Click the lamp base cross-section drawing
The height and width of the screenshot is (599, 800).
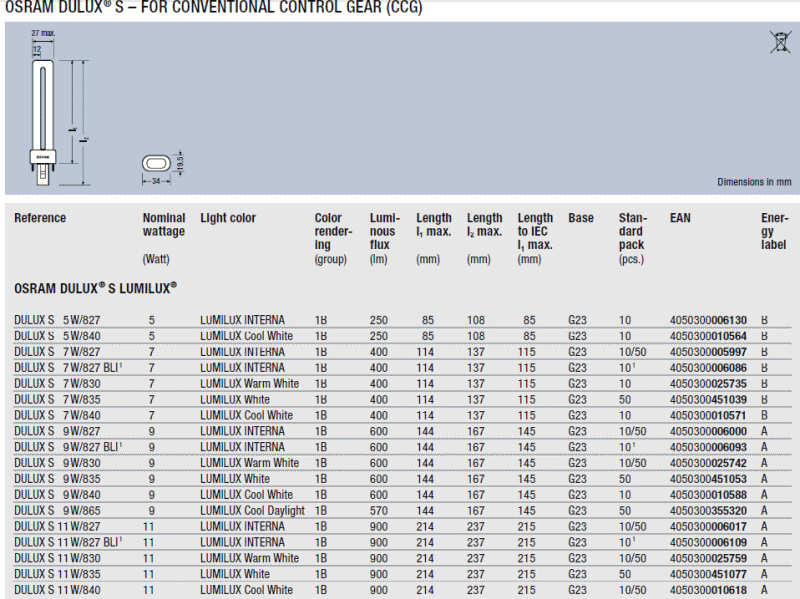162,167
